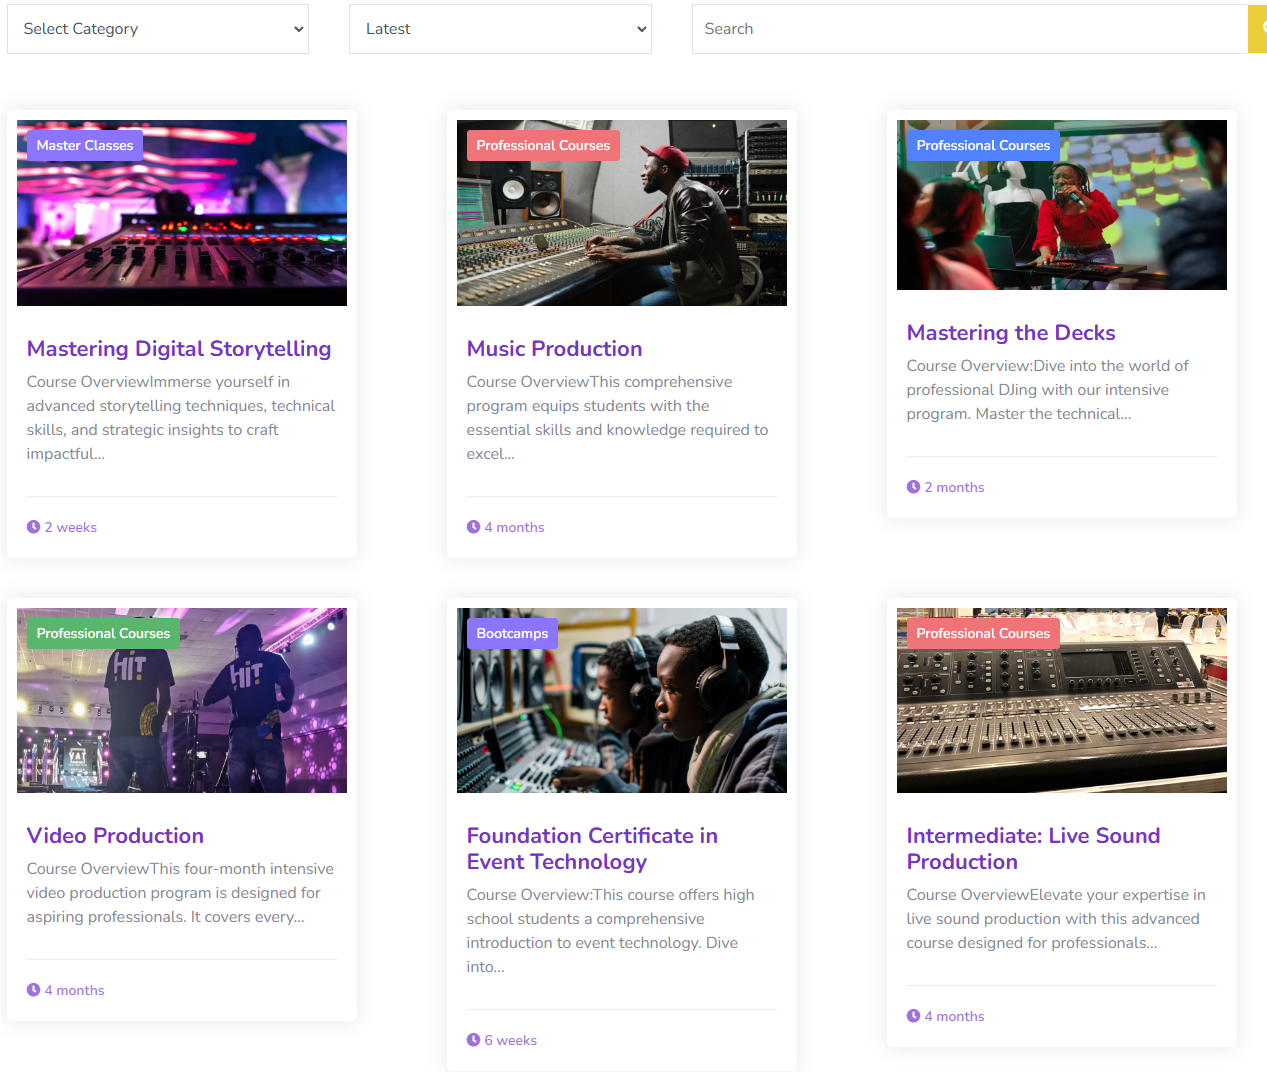Click clock icon beside 2 months duration
This screenshot has height=1072, width=1267.
pyautogui.click(x=913, y=487)
